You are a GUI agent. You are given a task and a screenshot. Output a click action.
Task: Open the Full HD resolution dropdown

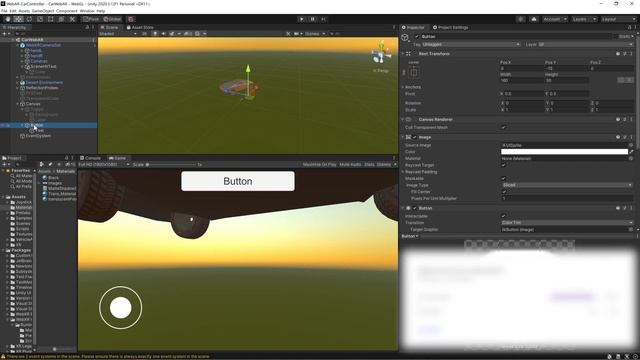coord(104,164)
